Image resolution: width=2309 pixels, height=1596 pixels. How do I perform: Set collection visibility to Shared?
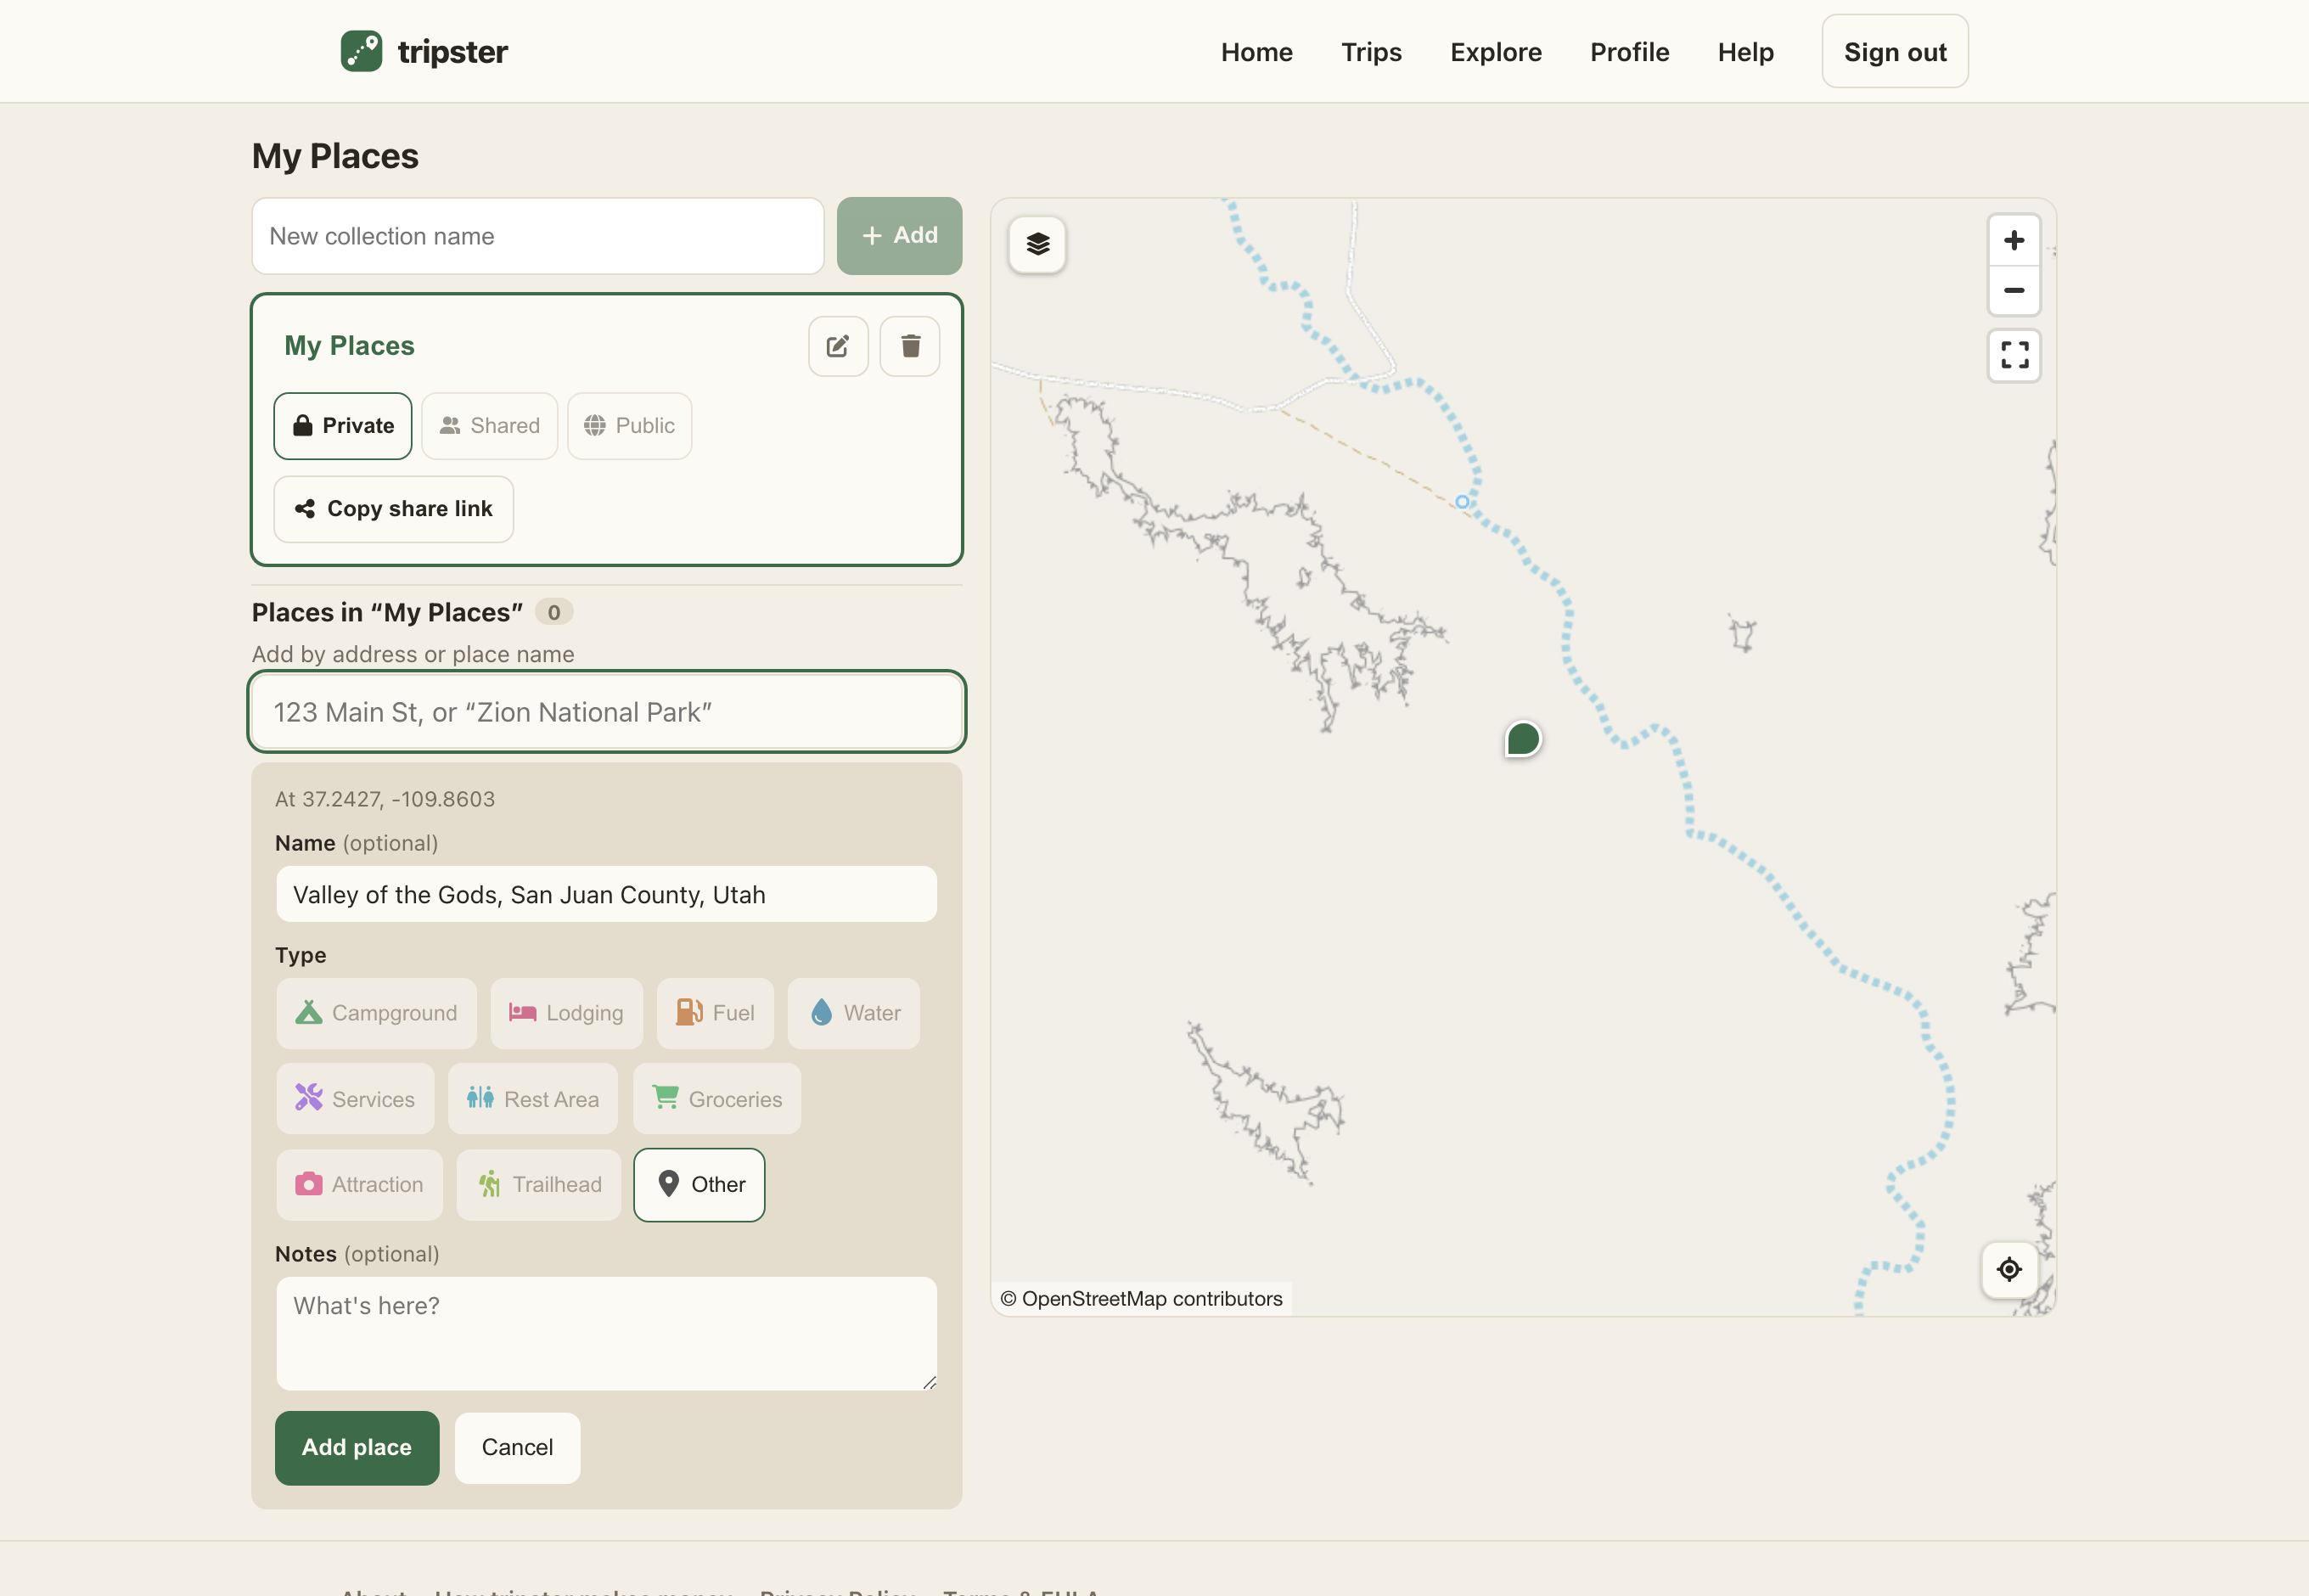[x=489, y=426]
